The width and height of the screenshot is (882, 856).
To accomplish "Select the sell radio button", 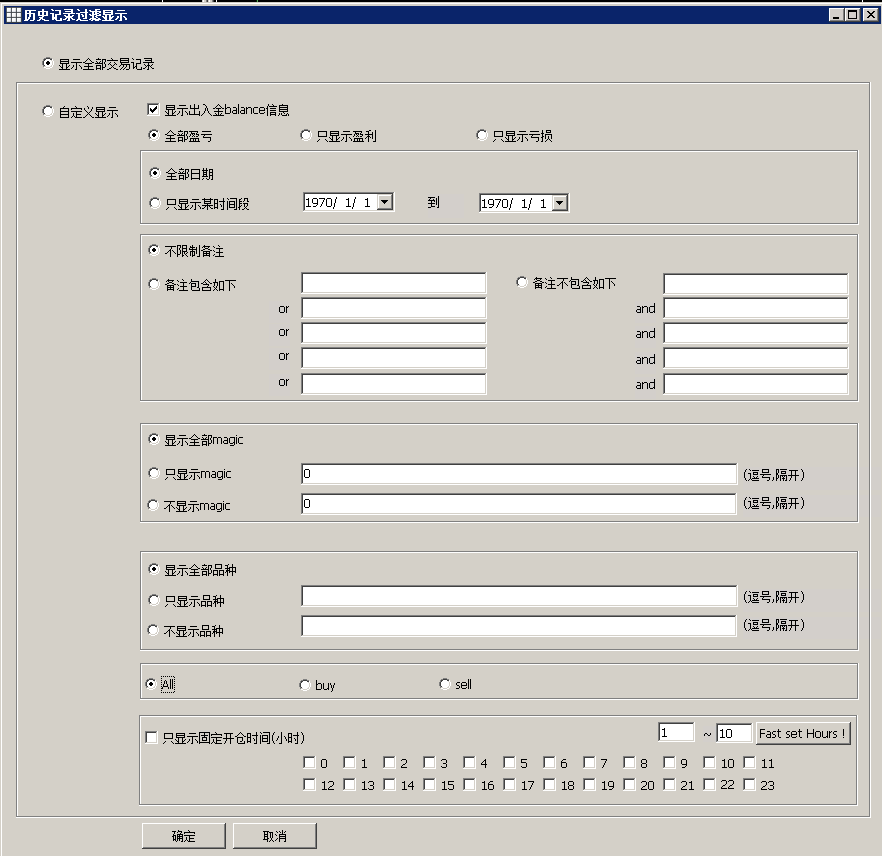I will [x=445, y=685].
